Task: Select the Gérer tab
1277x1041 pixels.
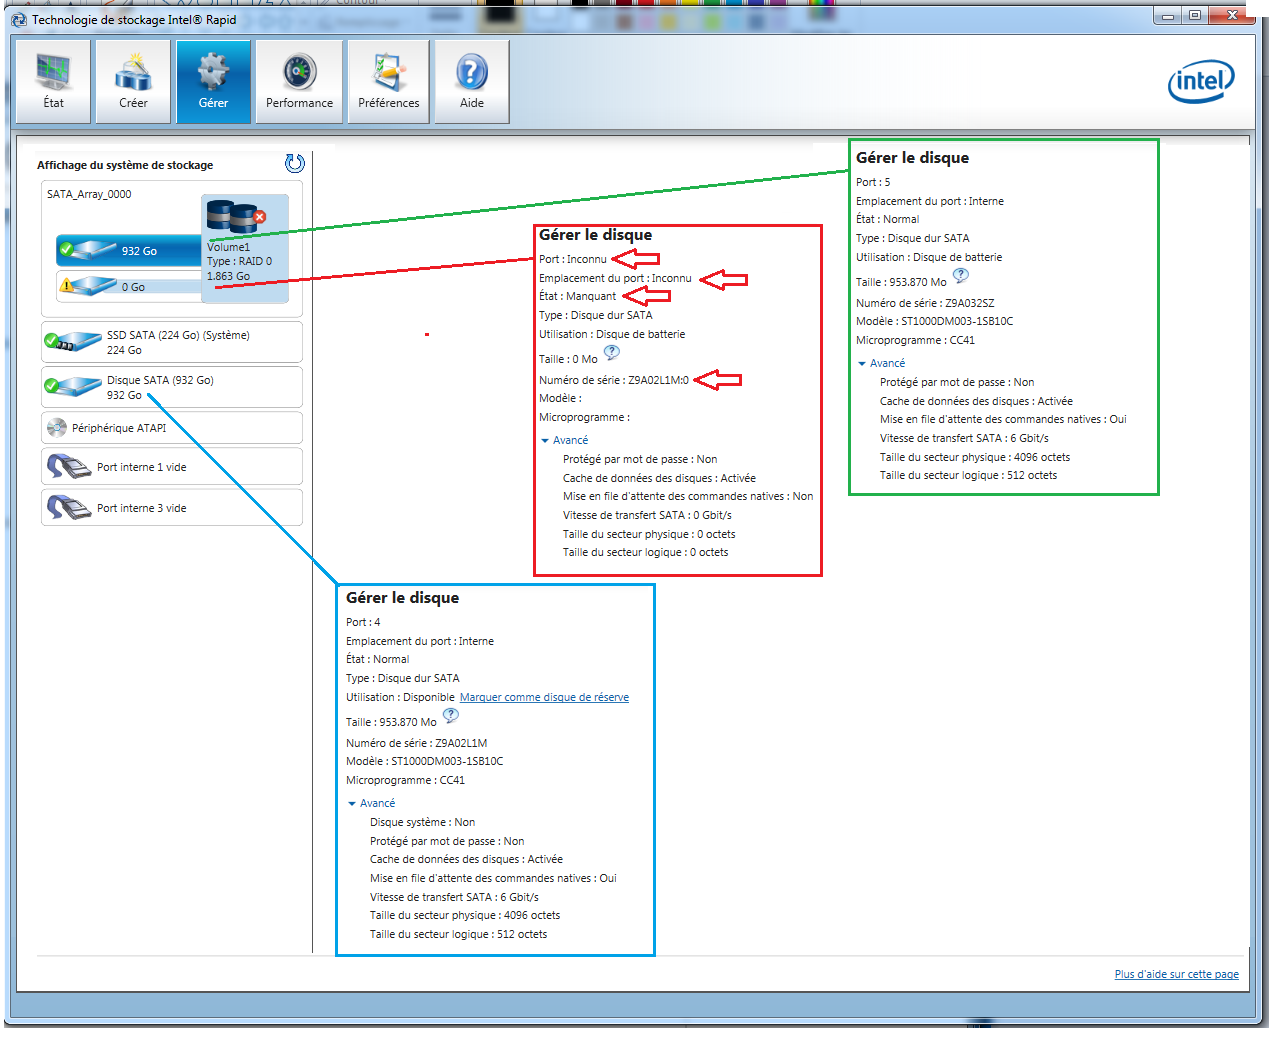Action: click(x=213, y=82)
